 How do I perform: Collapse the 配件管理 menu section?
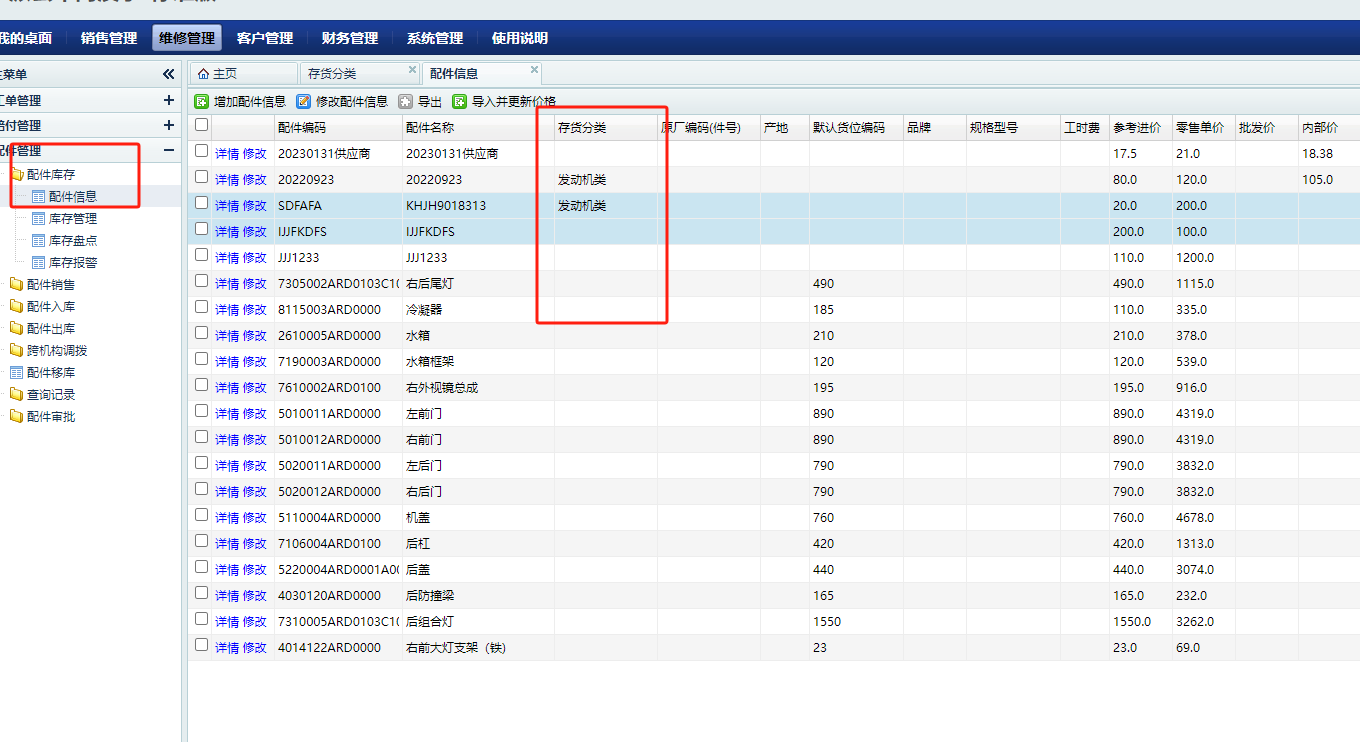(x=168, y=150)
